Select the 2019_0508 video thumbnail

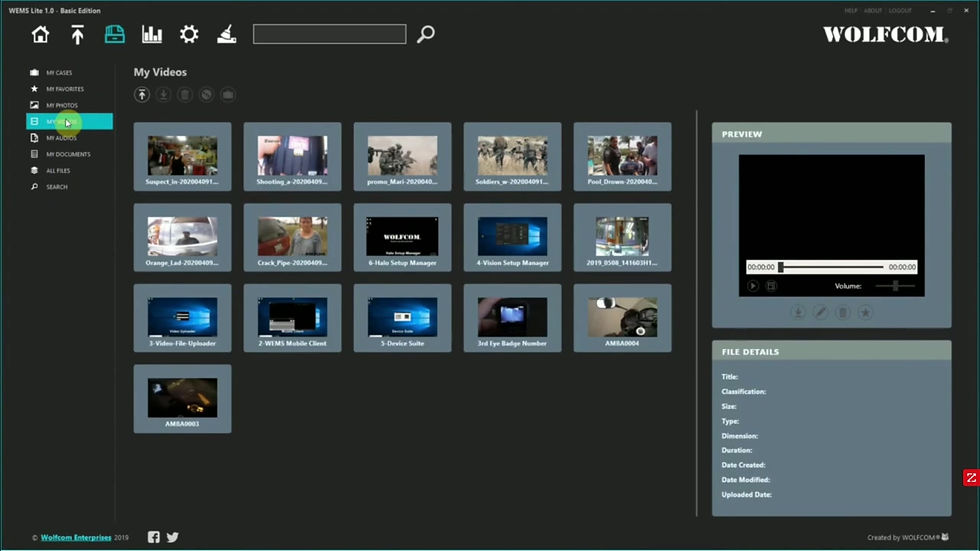coord(622,237)
